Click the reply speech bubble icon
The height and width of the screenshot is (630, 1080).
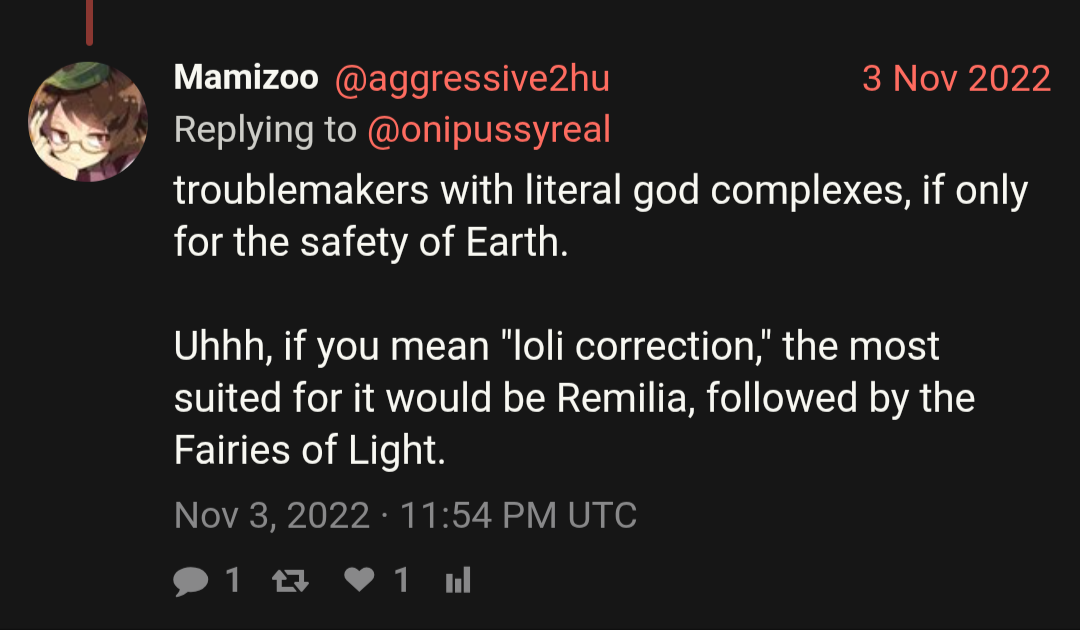(x=190, y=580)
